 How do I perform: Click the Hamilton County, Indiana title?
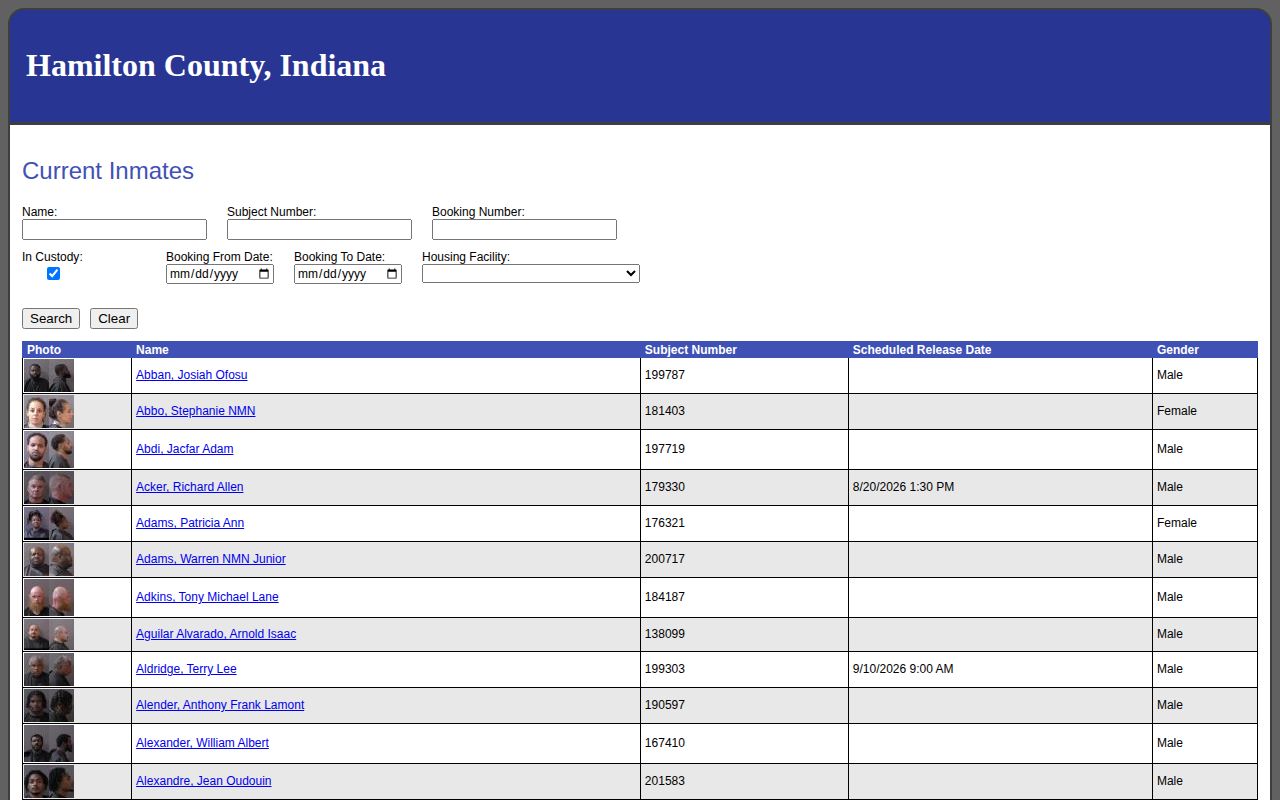[206, 65]
